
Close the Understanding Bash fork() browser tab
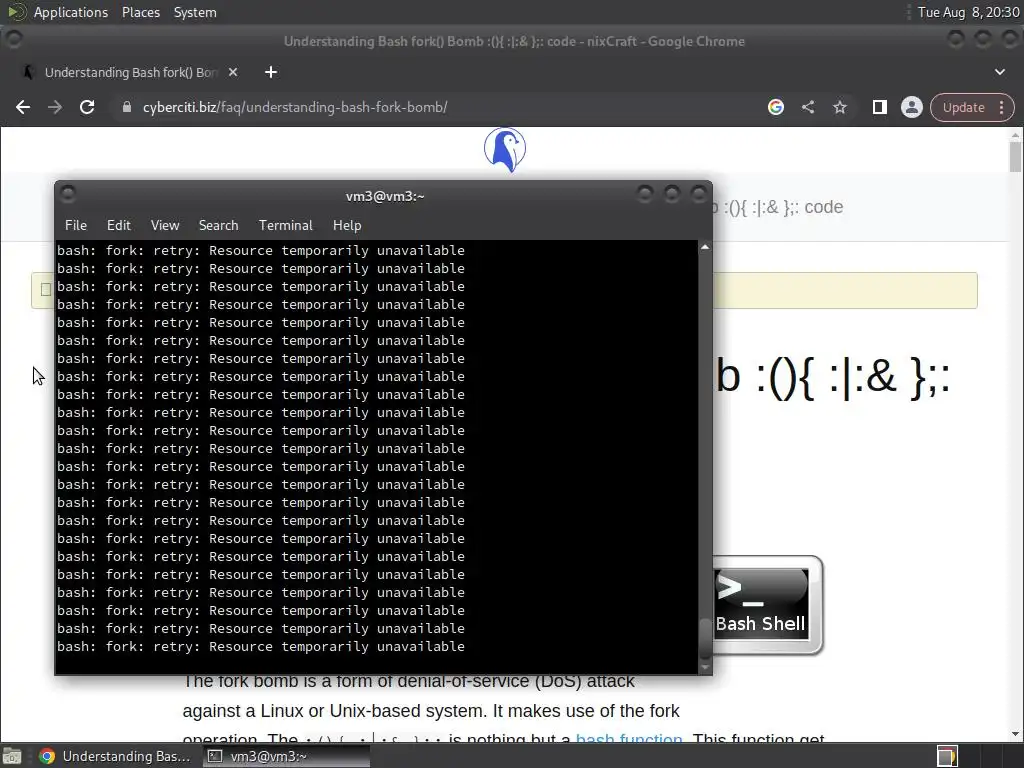tap(232, 72)
